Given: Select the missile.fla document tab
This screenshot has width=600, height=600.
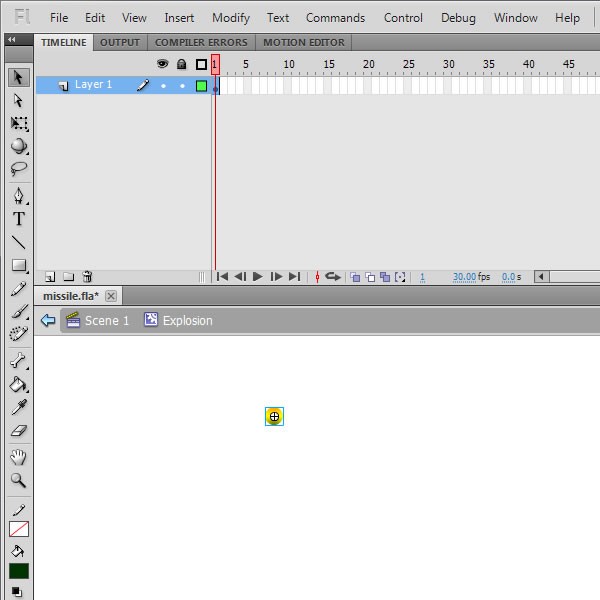Looking at the screenshot, I should pos(71,296).
